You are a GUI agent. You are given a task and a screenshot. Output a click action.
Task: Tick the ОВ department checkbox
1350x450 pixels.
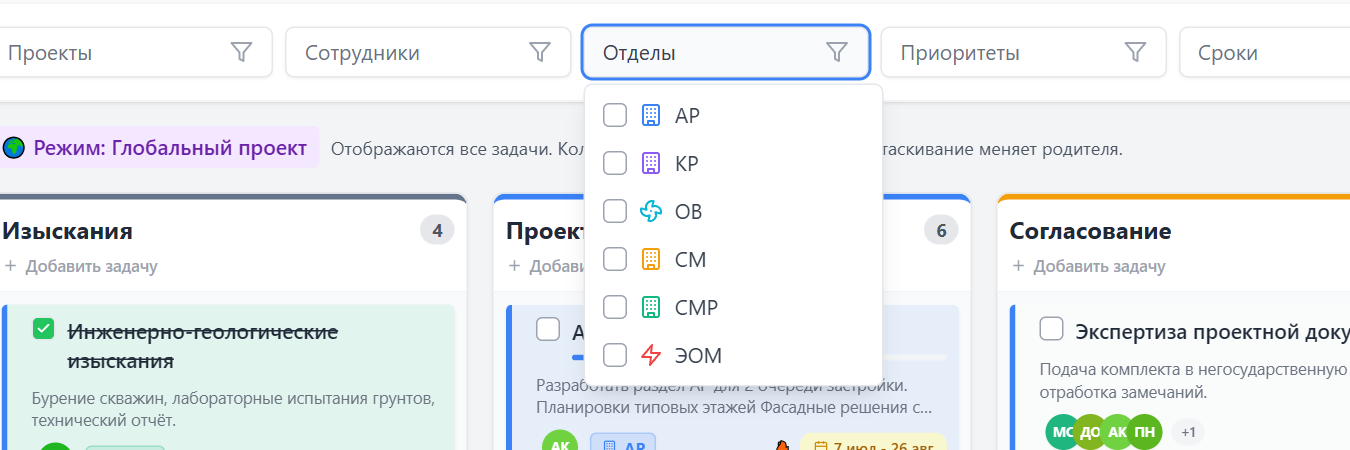(615, 211)
